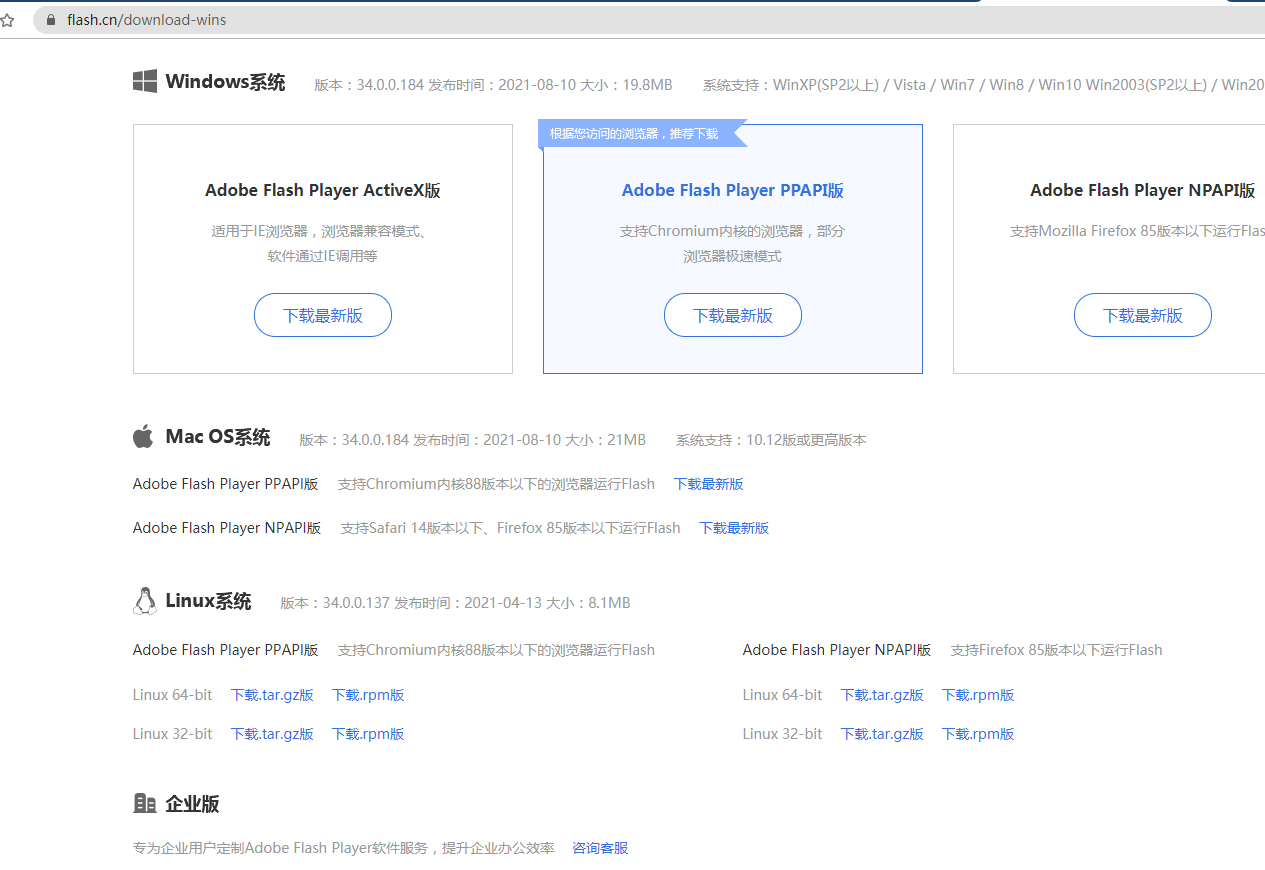Download Linux 64-bit PPAPI rpm version

(x=368, y=695)
